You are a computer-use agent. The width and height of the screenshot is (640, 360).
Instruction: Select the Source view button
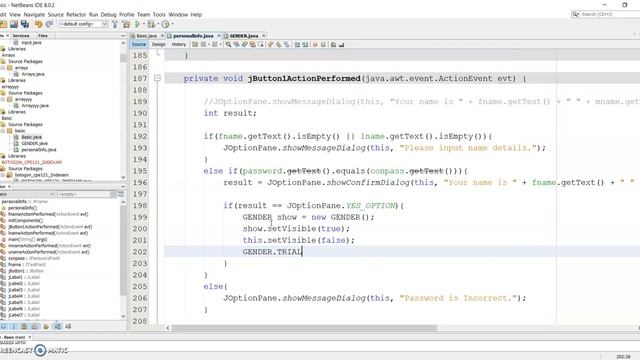pyautogui.click(x=139, y=44)
